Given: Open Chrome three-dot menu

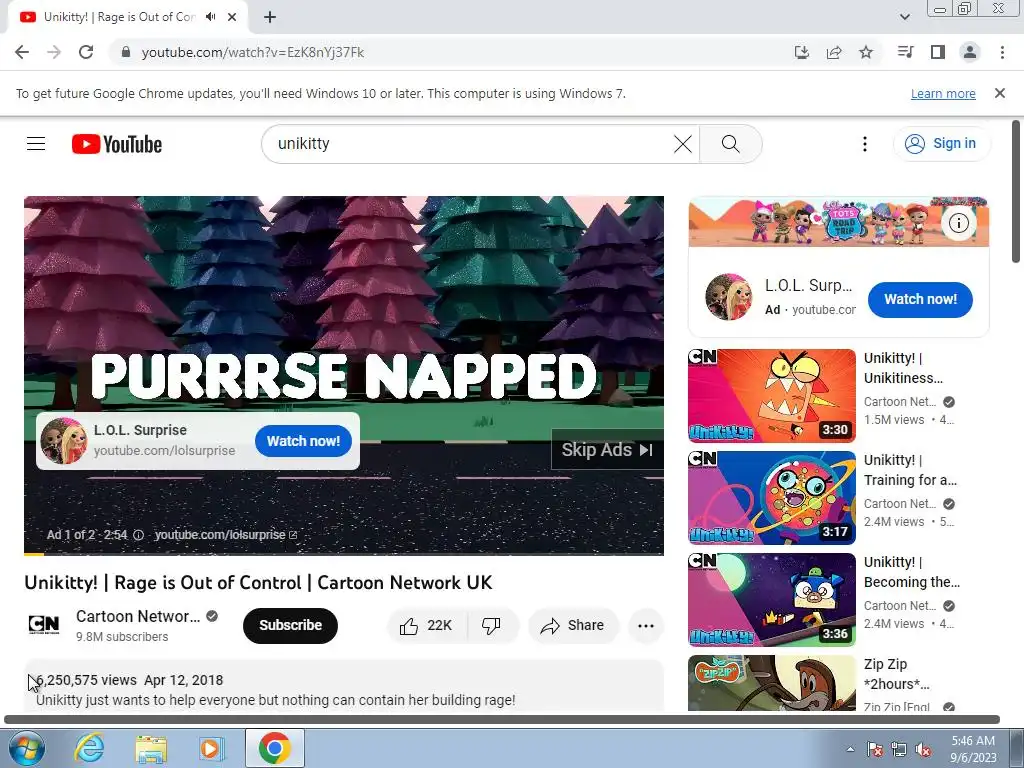Looking at the screenshot, I should tap(1002, 52).
